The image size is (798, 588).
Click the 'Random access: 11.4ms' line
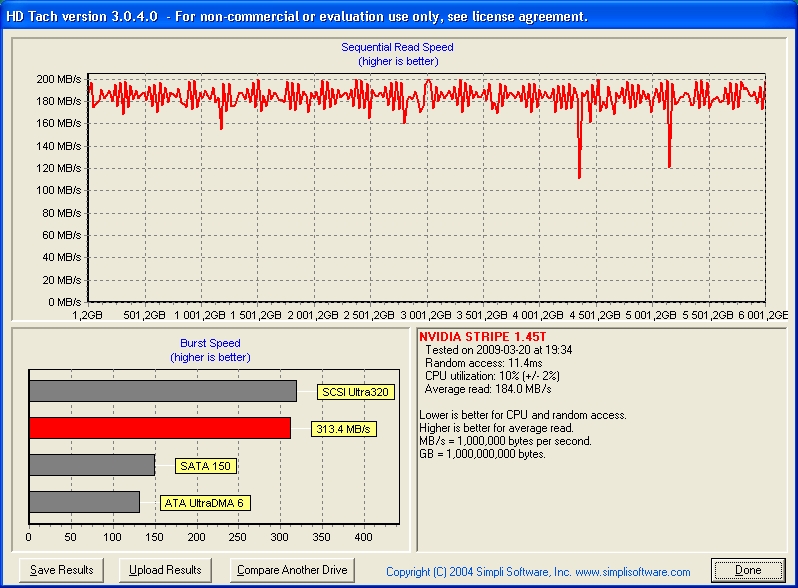click(483, 363)
